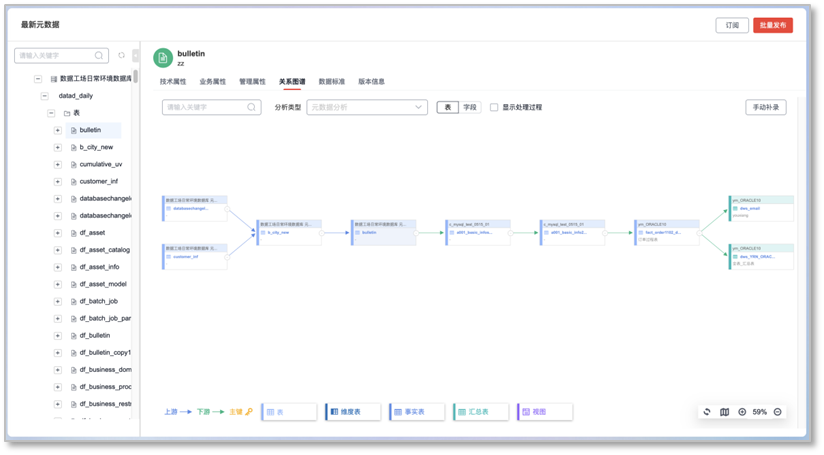Screen dimensions: 824x455
Task: Toggle the minimap icon in the zoom toolbar
Action: pos(724,412)
